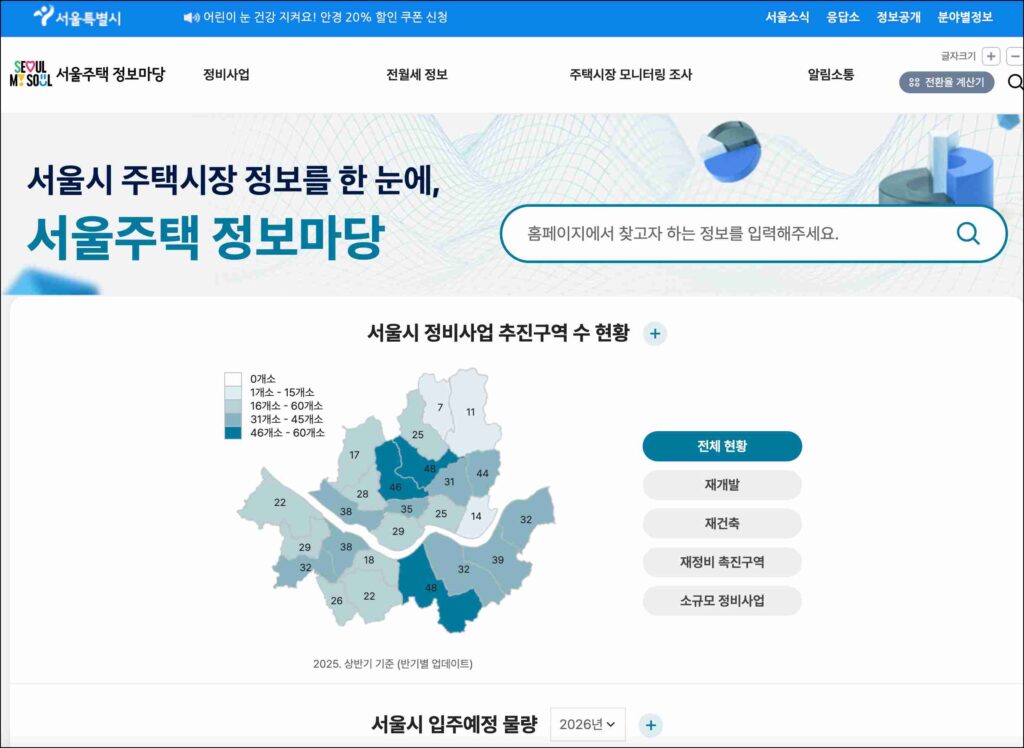This screenshot has height=748, width=1024.
Task: Select the map district labeled 14
Action: pyautogui.click(x=476, y=517)
